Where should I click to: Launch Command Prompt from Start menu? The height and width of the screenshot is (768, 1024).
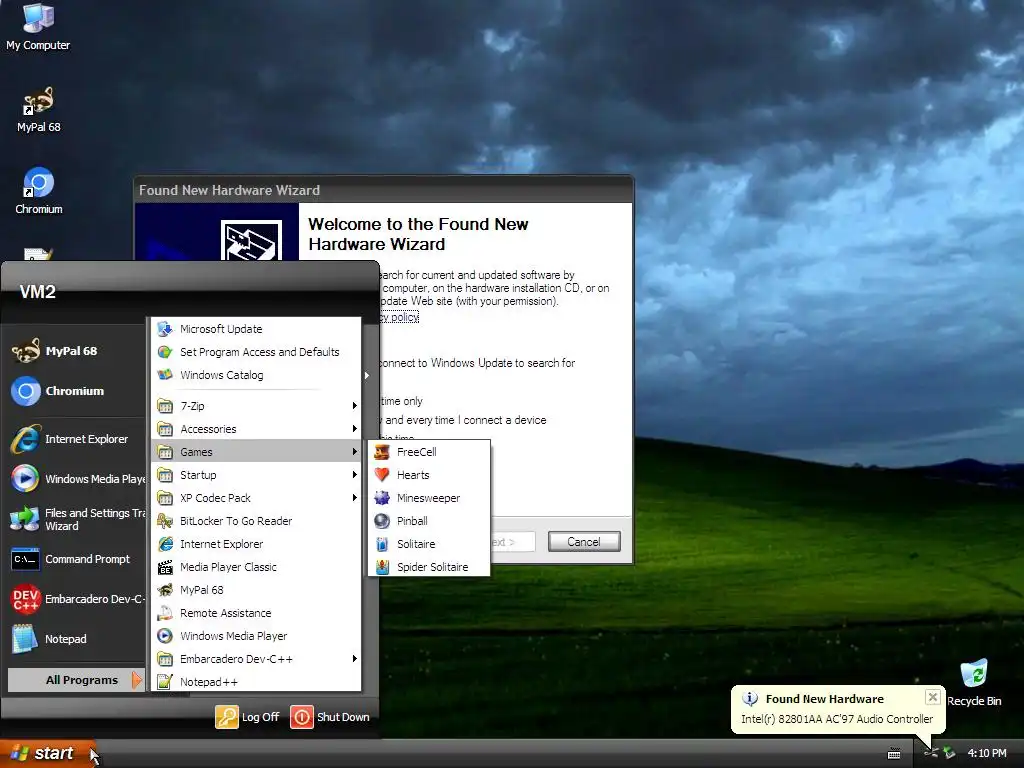75,559
